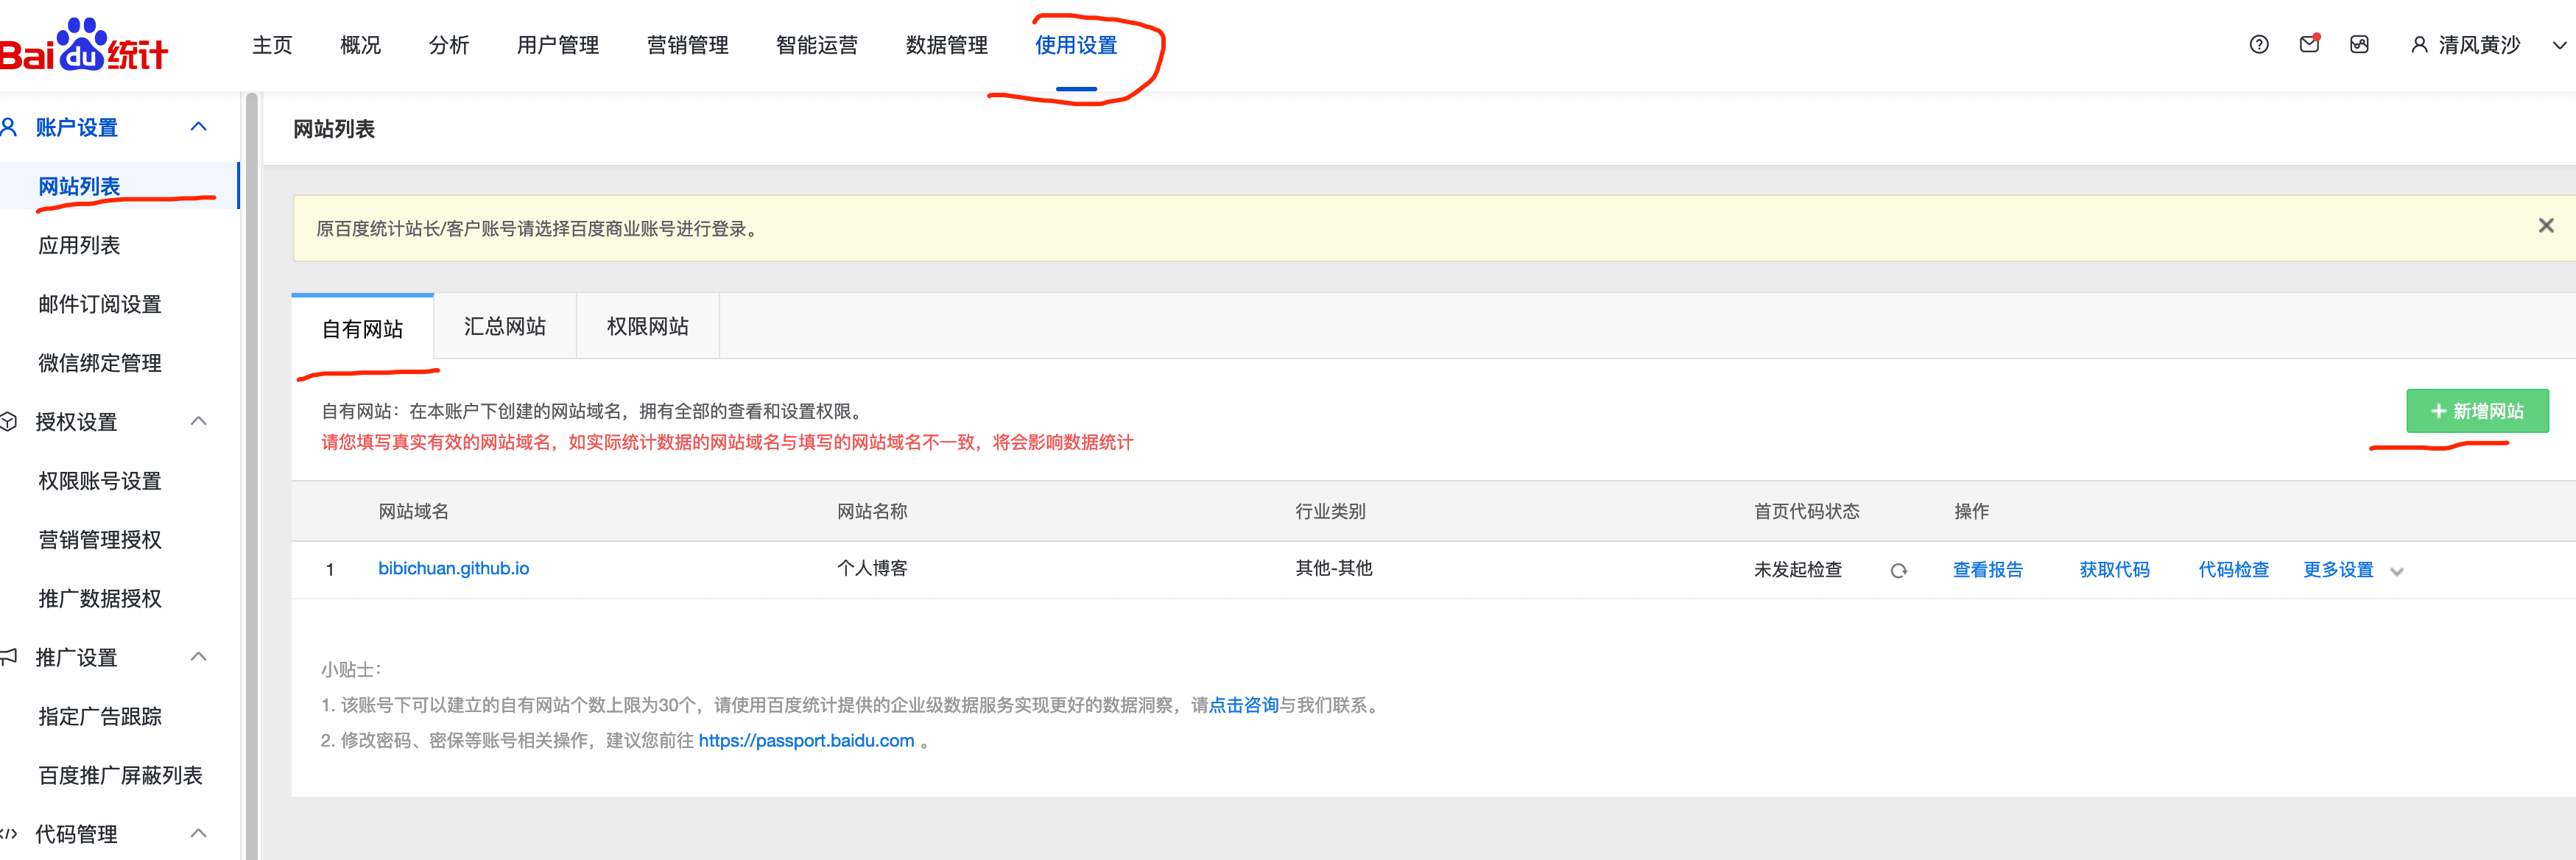Expand the 更多设置 dropdown

pos(2396,571)
